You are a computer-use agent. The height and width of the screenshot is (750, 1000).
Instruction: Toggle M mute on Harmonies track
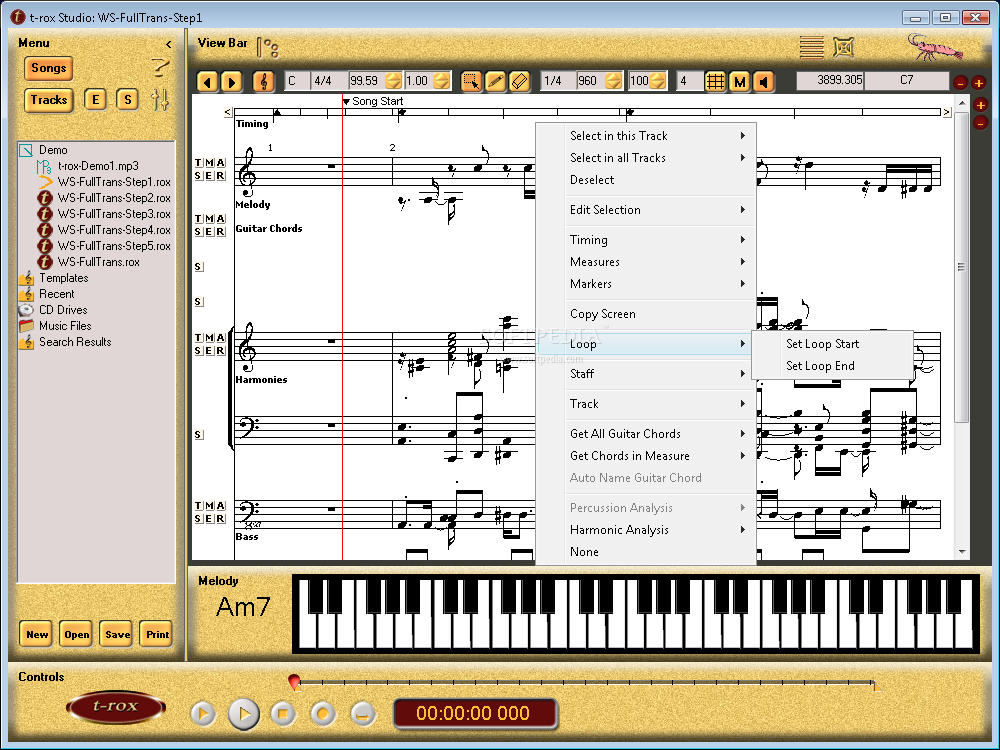(x=209, y=338)
